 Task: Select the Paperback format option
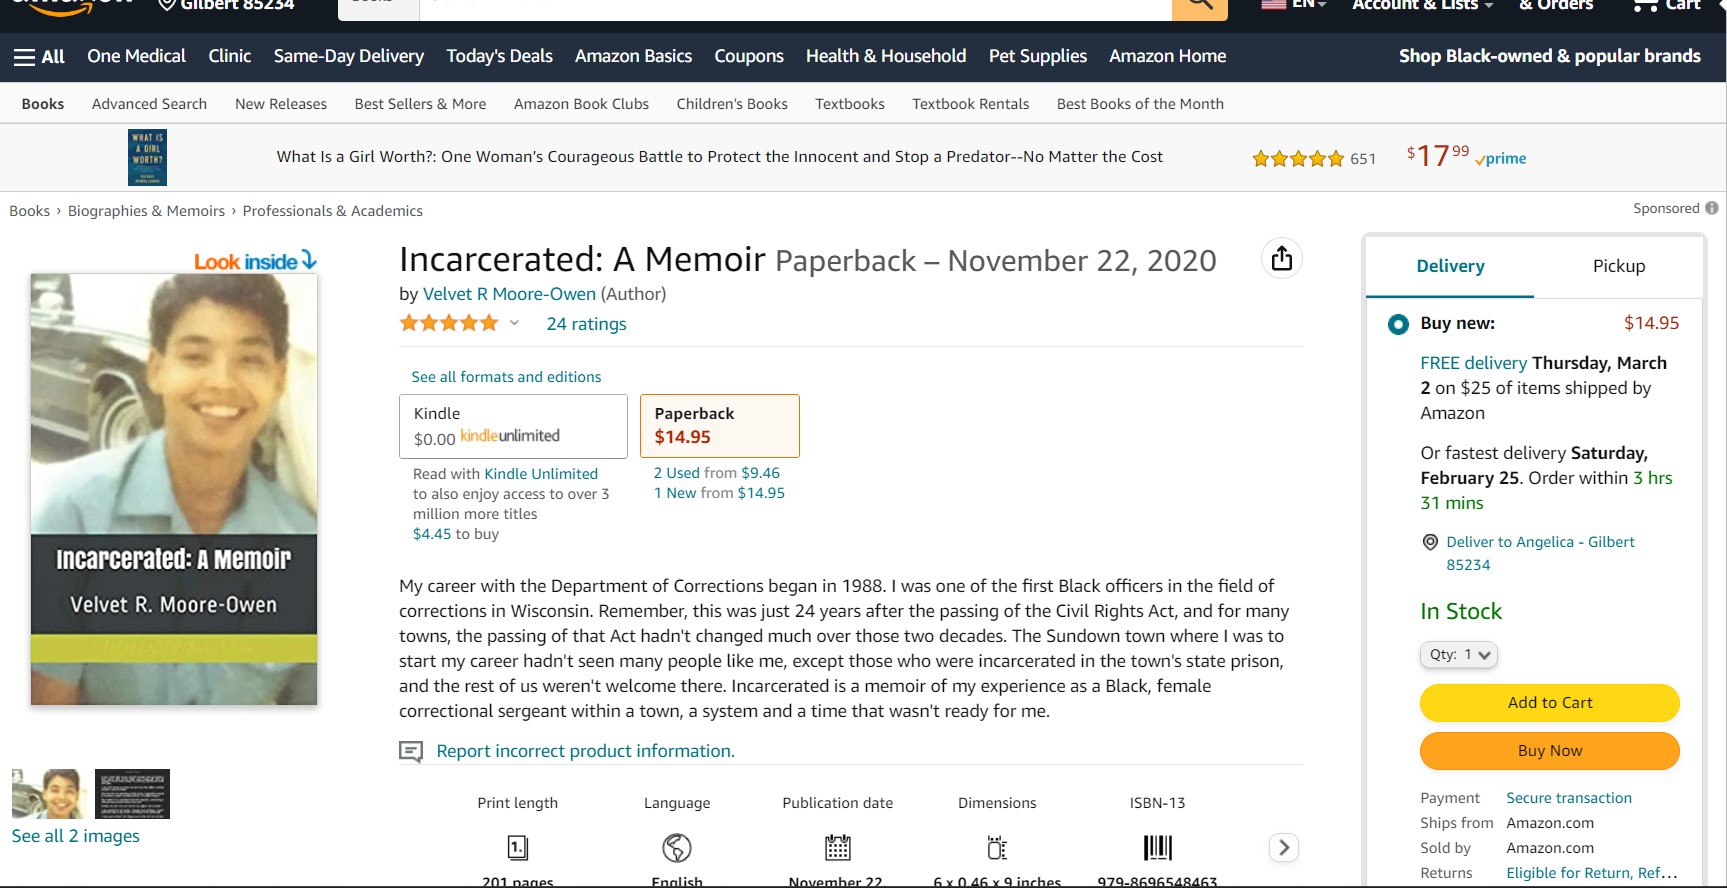click(719, 426)
